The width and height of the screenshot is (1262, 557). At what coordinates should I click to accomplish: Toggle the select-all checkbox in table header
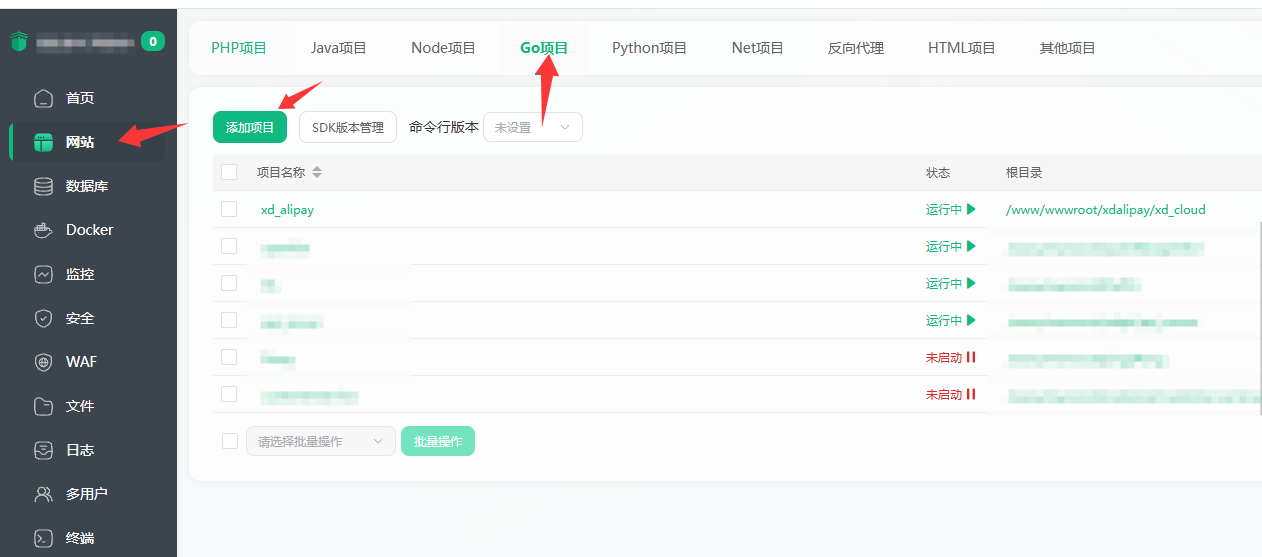229,172
